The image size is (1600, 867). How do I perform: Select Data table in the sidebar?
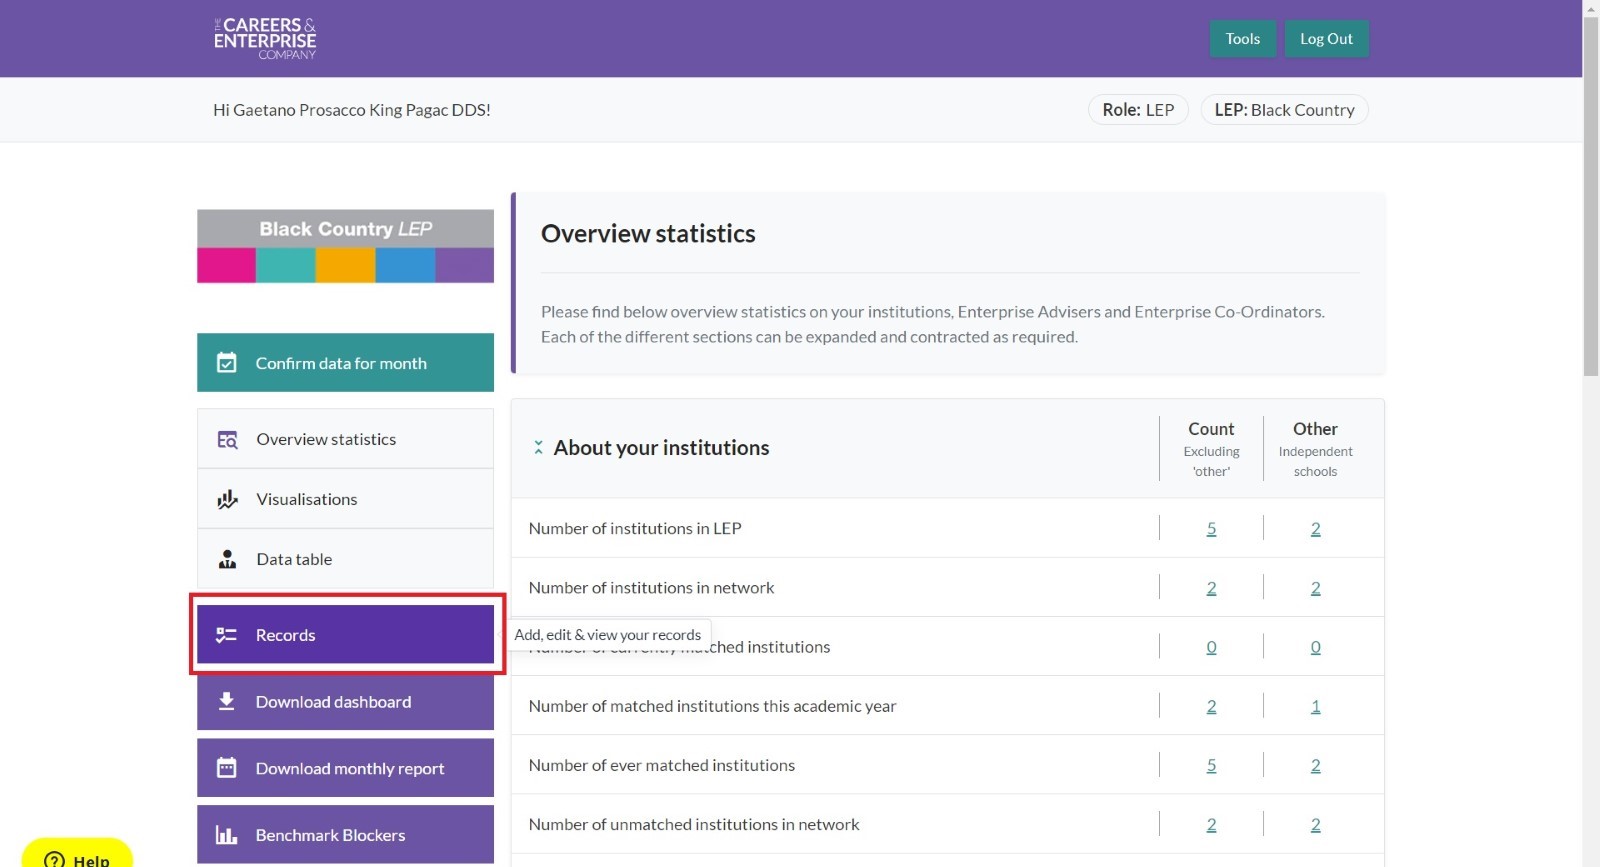[294, 559]
